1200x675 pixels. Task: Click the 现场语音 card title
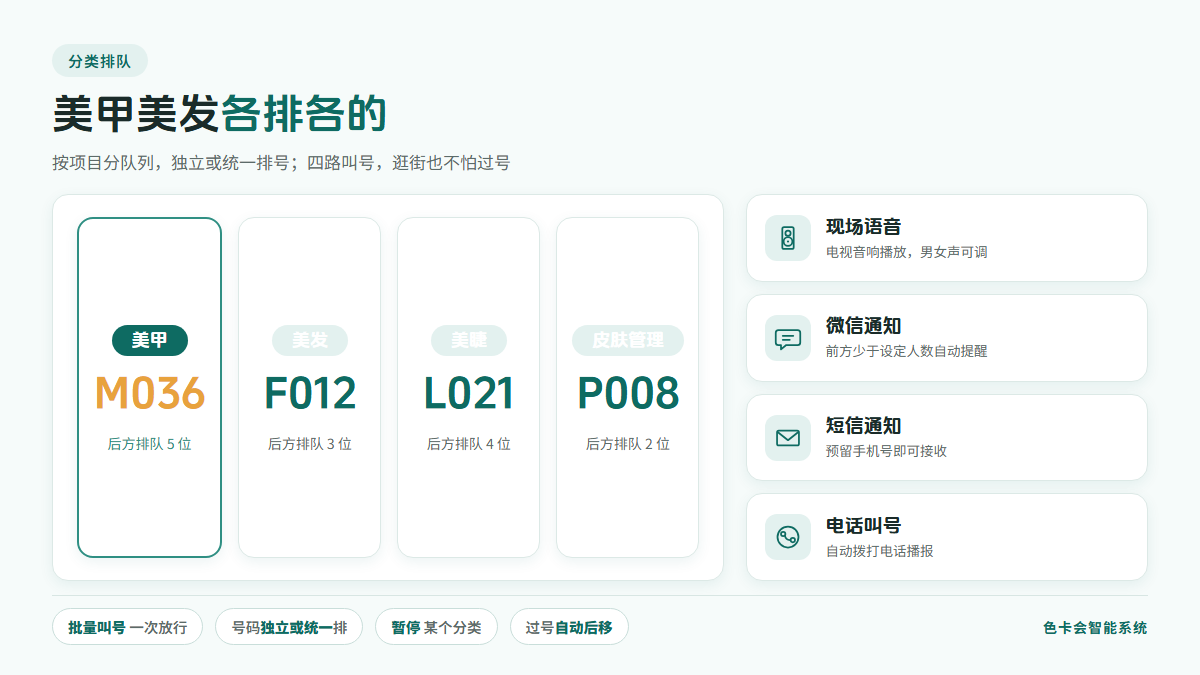(864, 227)
